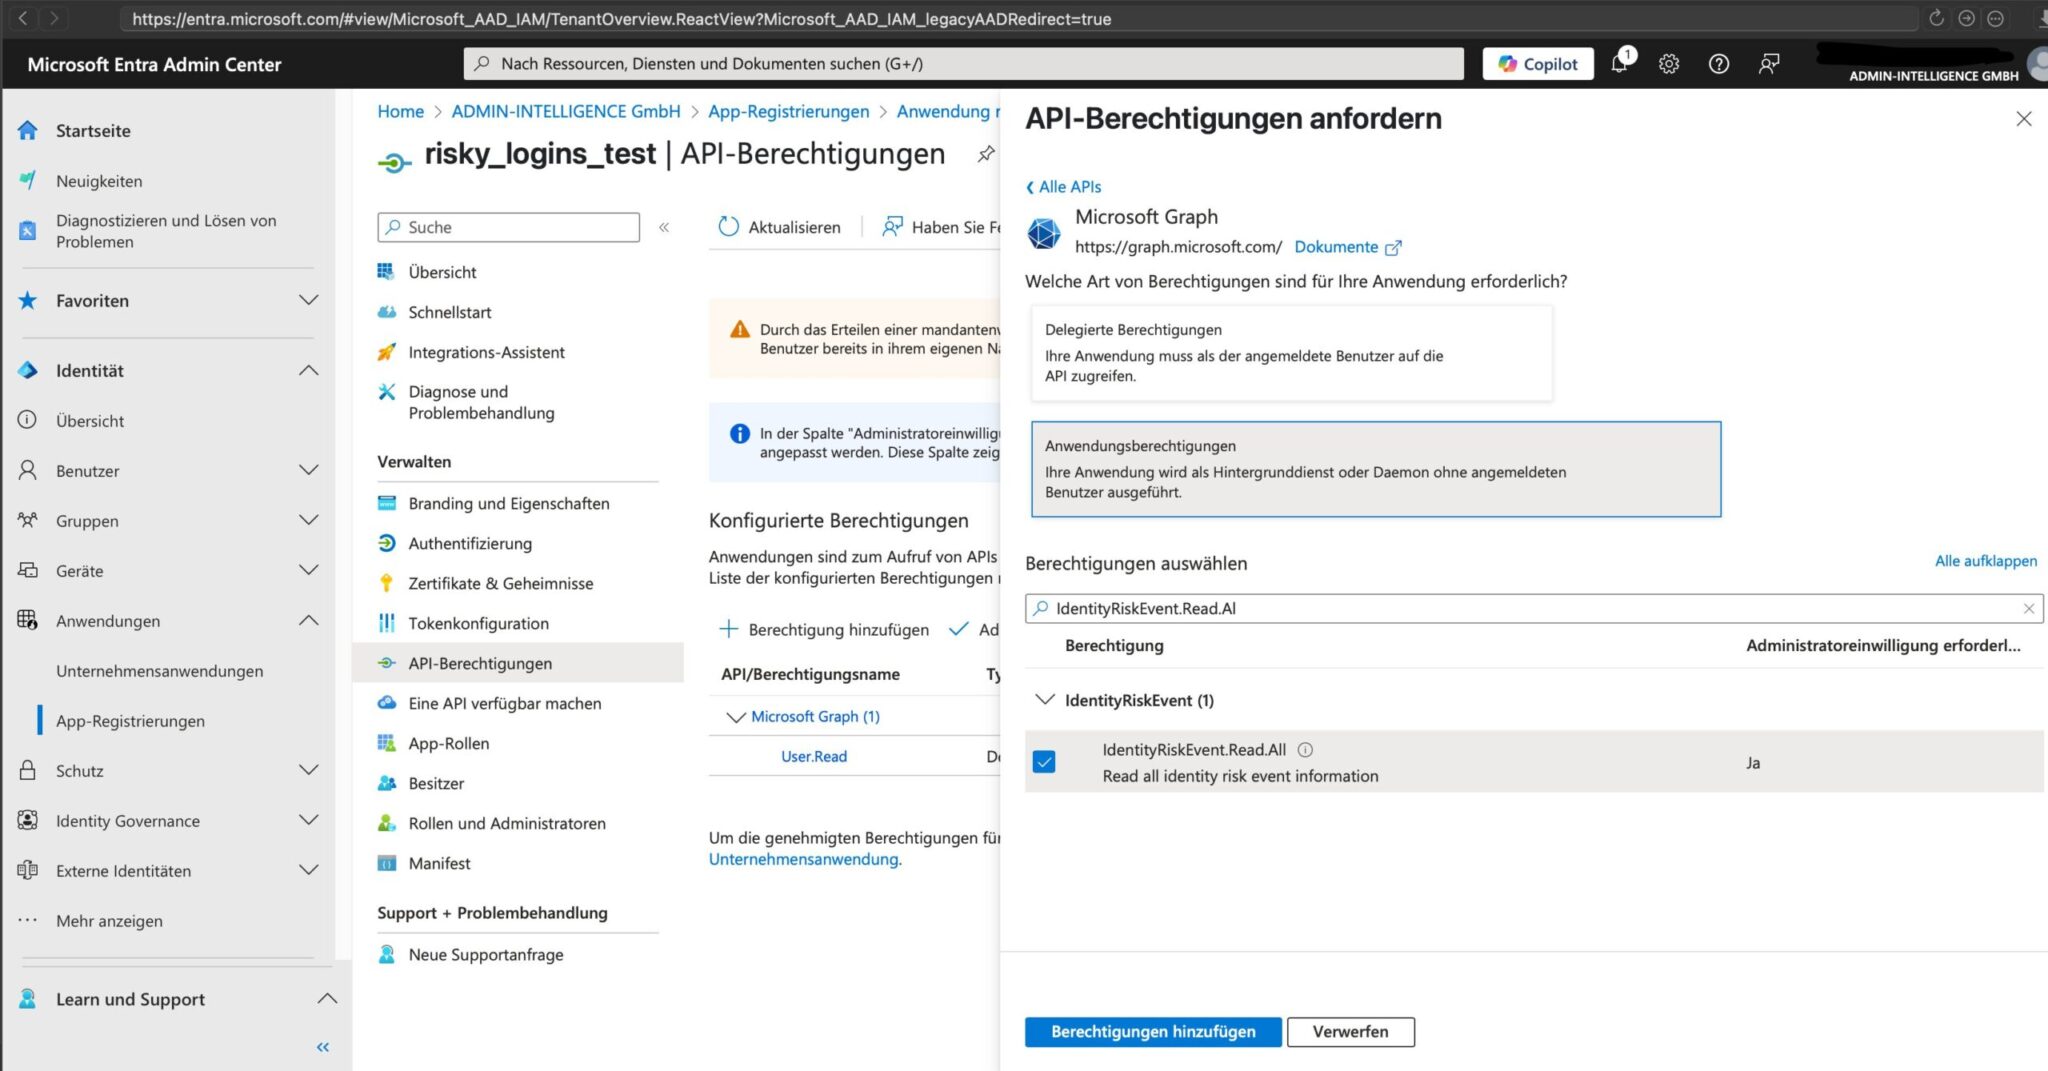Switch to App-Registrierungen breadcrumb

tap(788, 111)
